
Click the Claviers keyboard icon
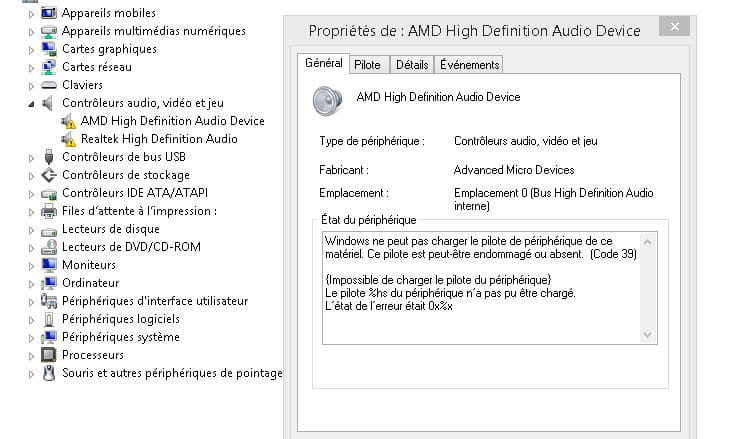click(48, 85)
